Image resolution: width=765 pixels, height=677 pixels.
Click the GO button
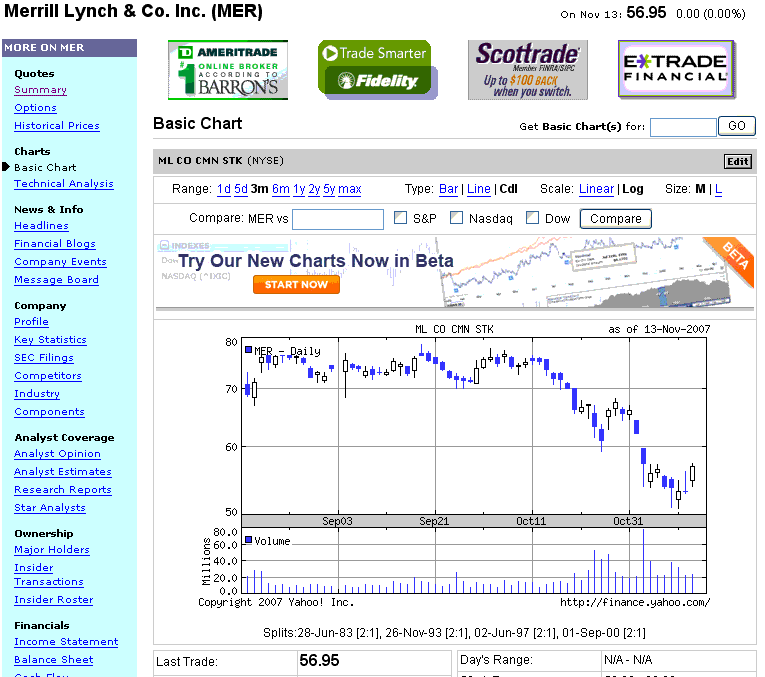(737, 126)
